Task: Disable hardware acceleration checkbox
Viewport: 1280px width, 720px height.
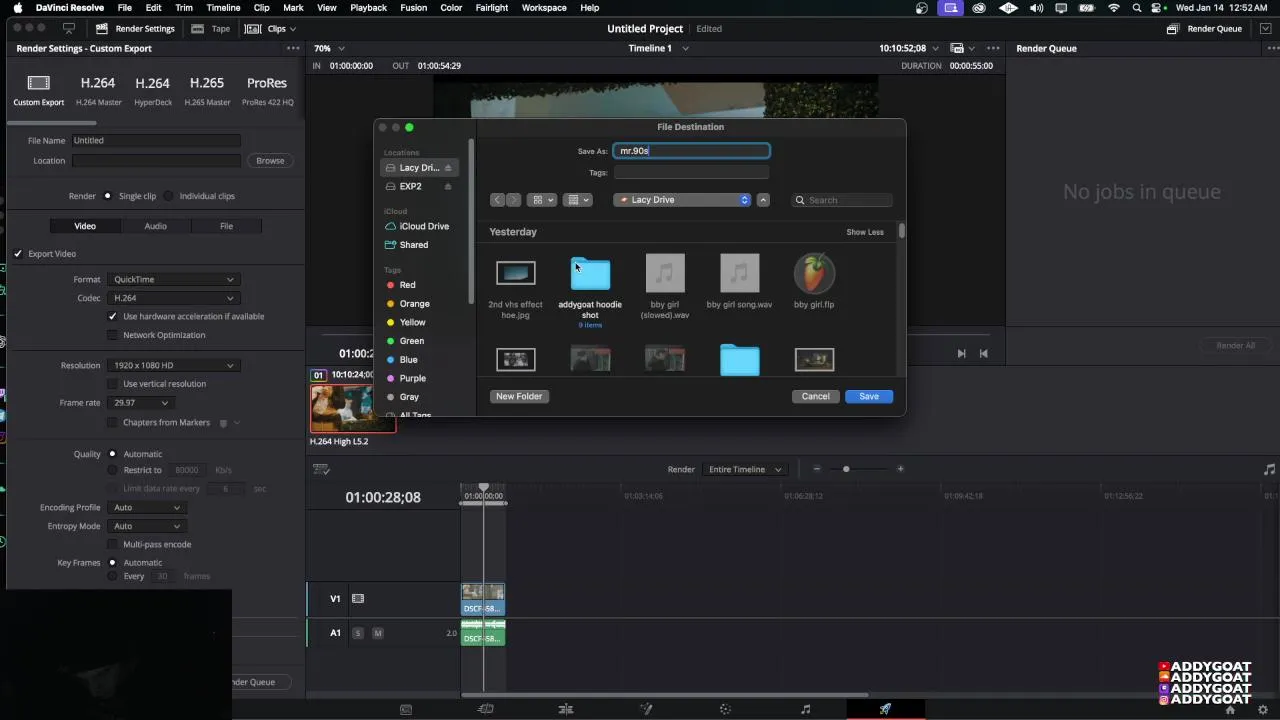Action: click(x=113, y=317)
